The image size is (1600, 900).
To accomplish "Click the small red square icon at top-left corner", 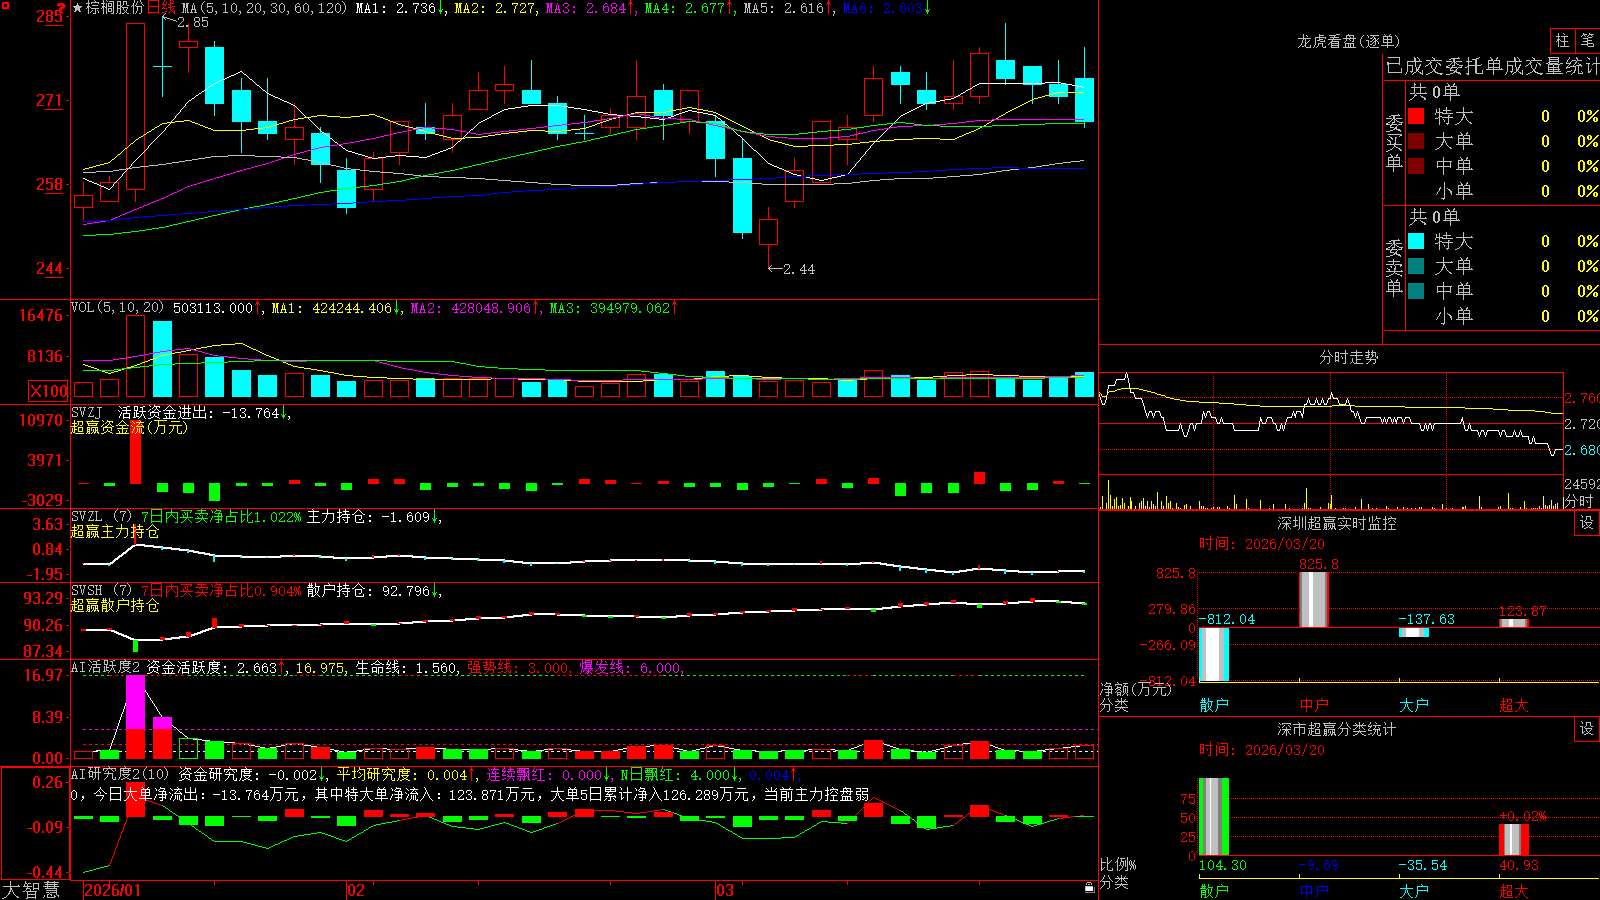I will (x=5, y=5).
